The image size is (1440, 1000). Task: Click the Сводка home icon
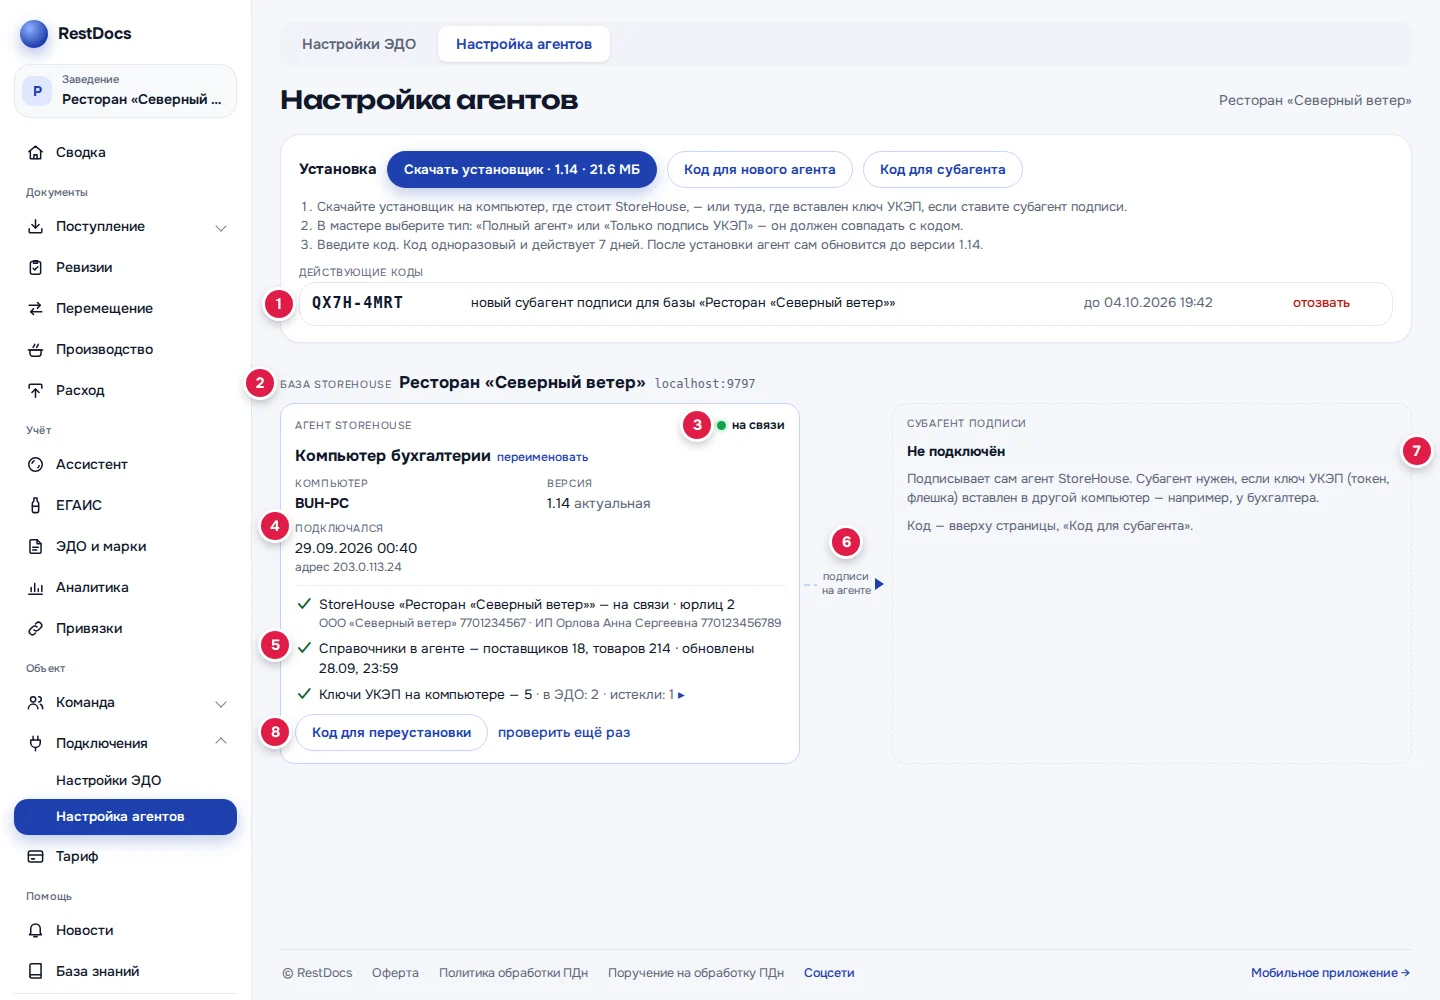(x=36, y=153)
